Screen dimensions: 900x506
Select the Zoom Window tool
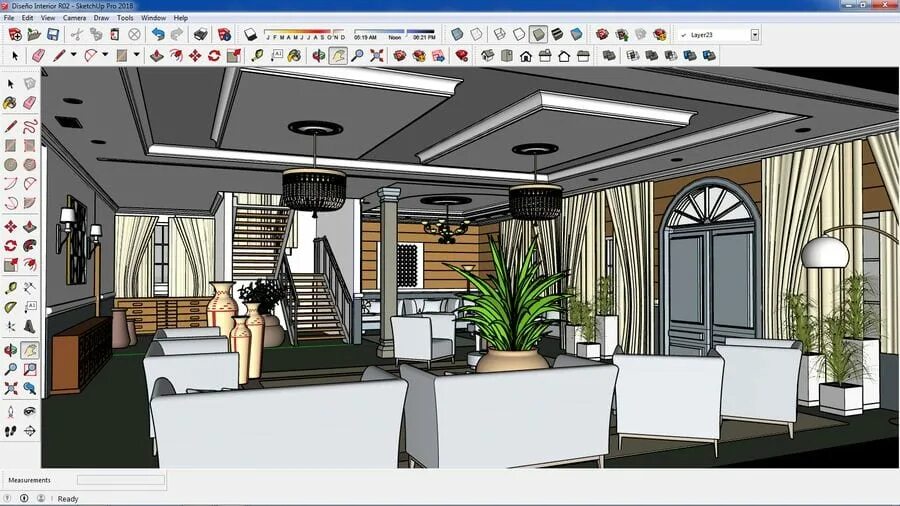tap(29, 369)
